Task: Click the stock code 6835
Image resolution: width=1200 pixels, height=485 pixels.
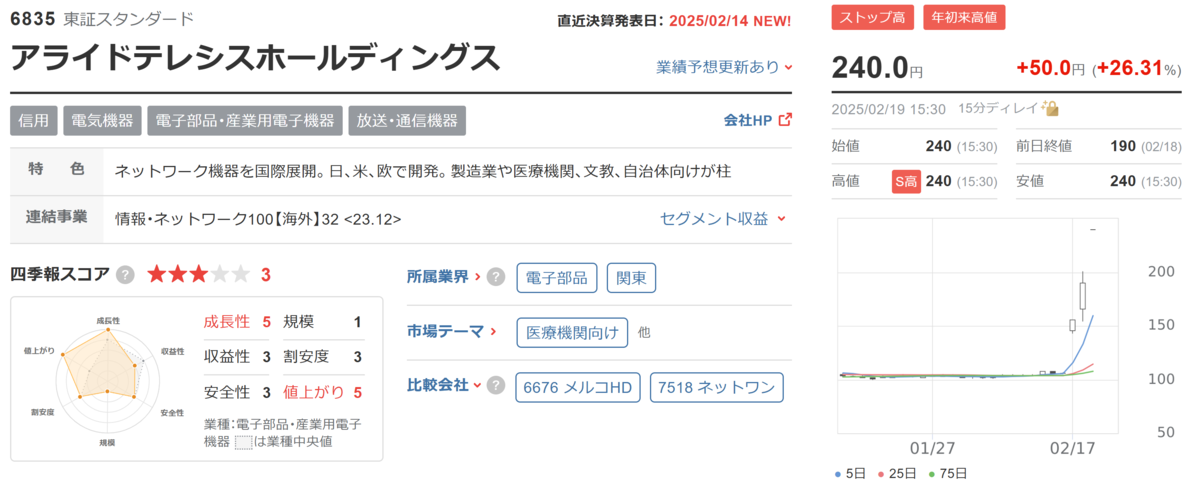Action: pyautogui.click(x=31, y=19)
